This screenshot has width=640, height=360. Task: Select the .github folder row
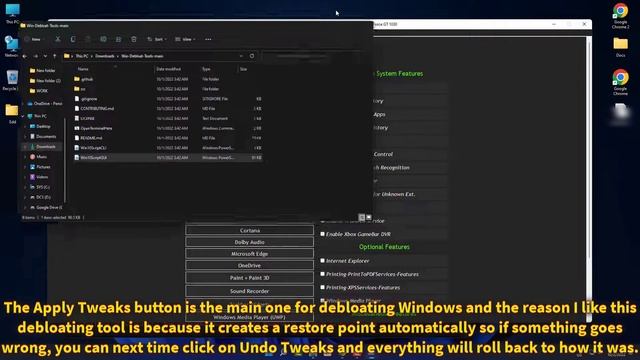pyautogui.click(x=168, y=79)
